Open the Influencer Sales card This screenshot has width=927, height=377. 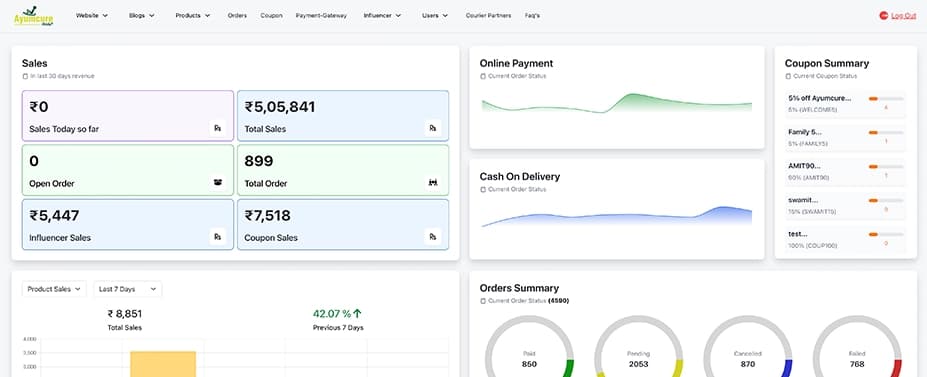point(128,225)
